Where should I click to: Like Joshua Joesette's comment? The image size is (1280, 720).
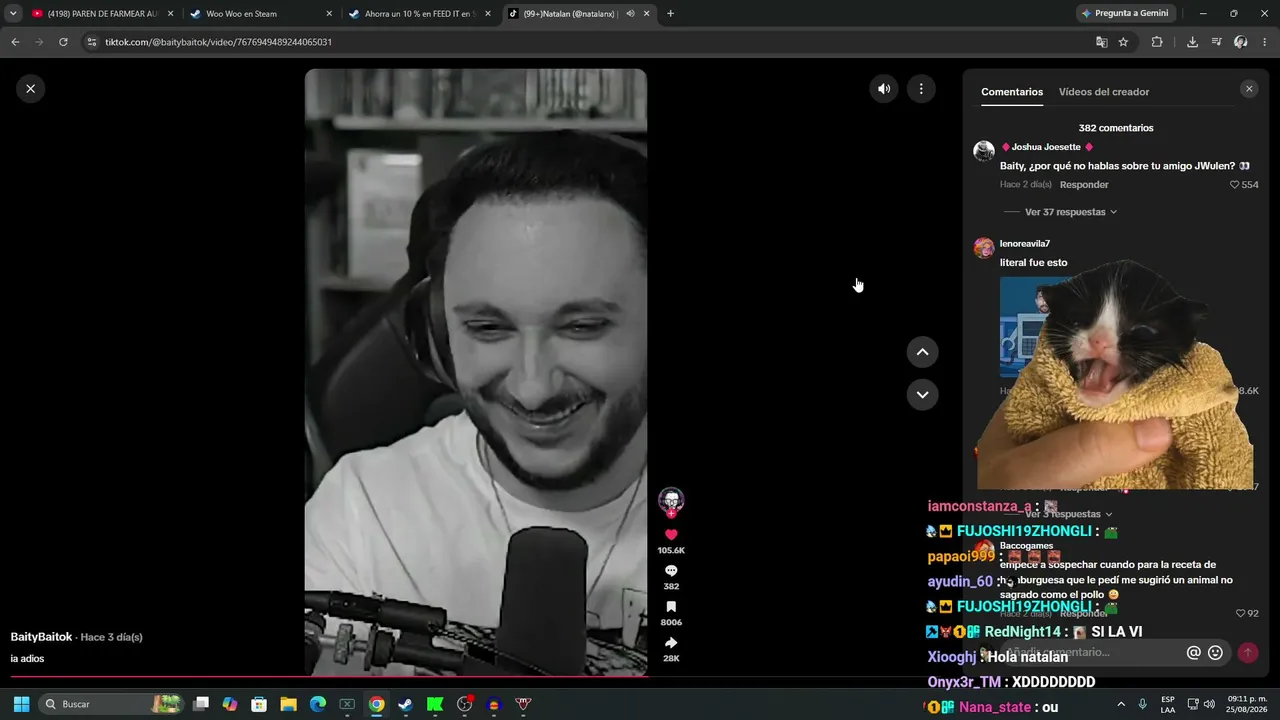(1235, 185)
